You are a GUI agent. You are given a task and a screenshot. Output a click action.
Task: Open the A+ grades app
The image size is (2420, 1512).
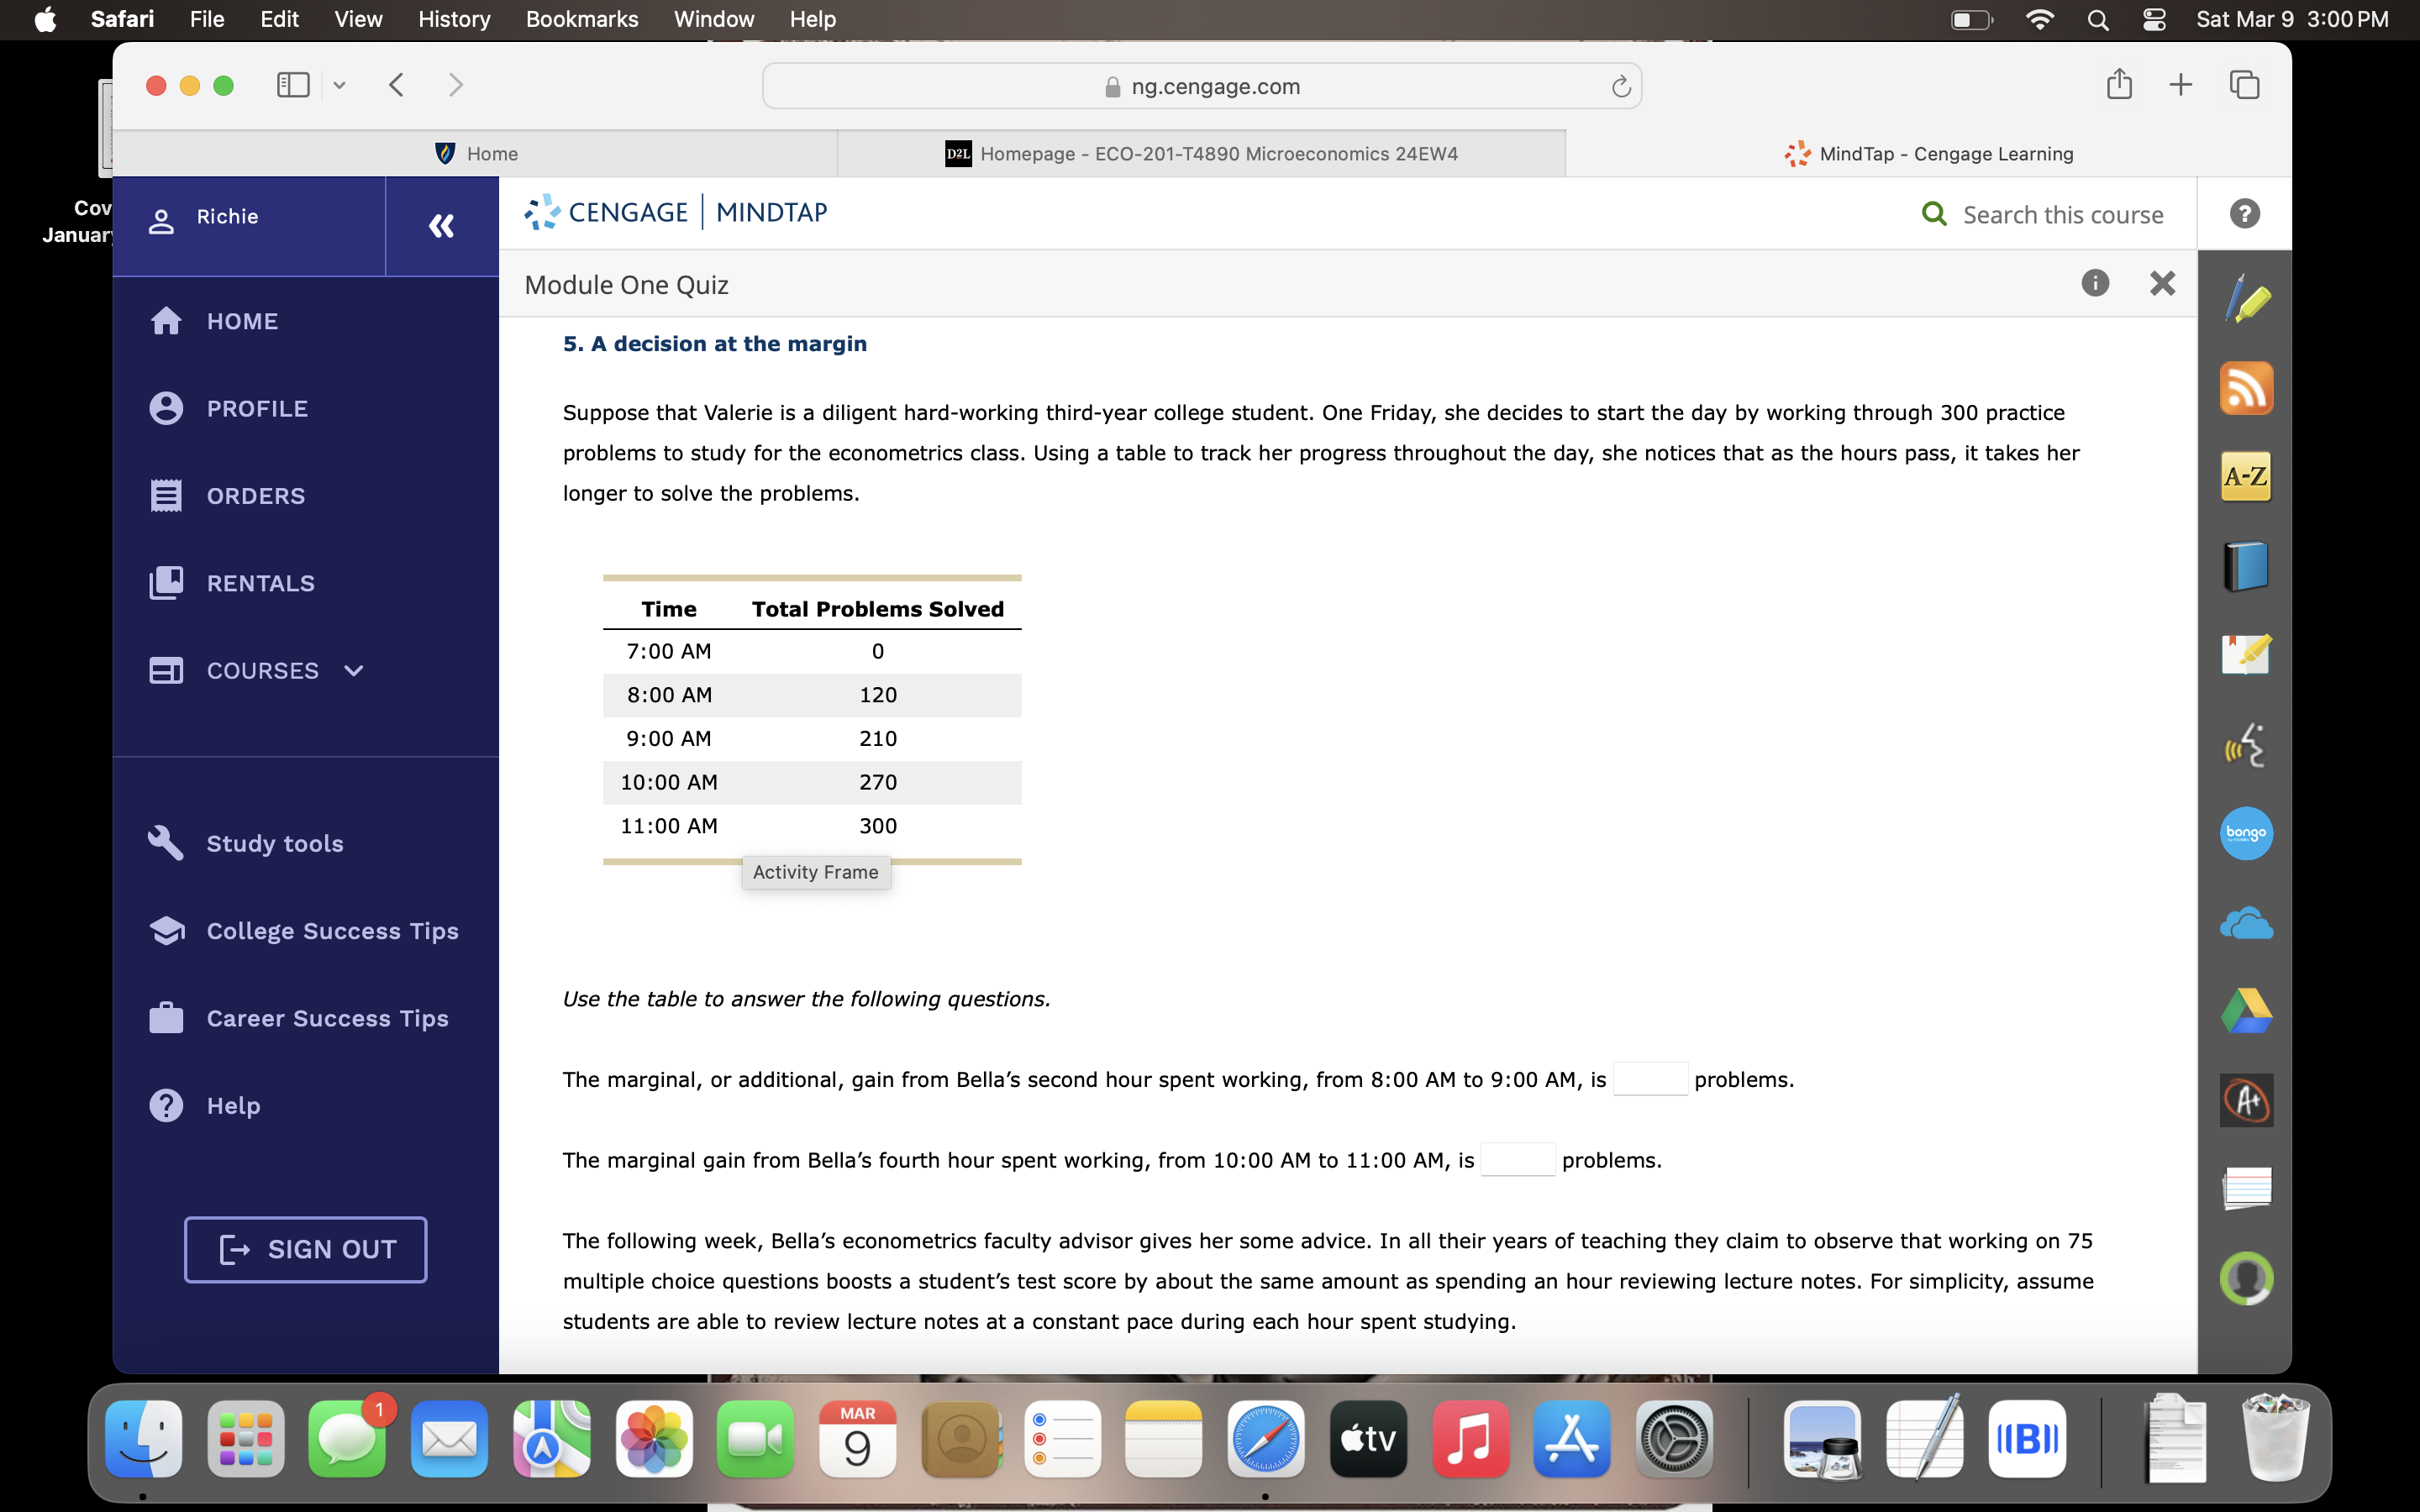point(2246,1099)
